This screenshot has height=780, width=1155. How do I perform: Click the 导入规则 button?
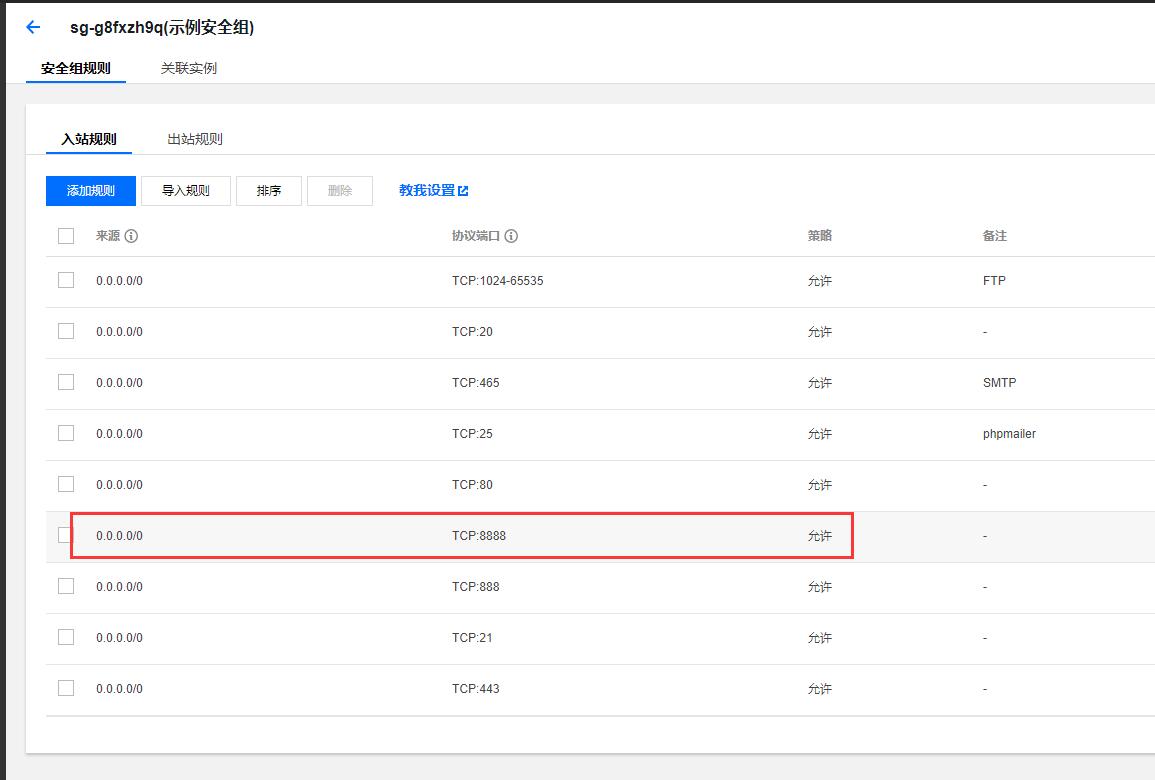[x=186, y=191]
